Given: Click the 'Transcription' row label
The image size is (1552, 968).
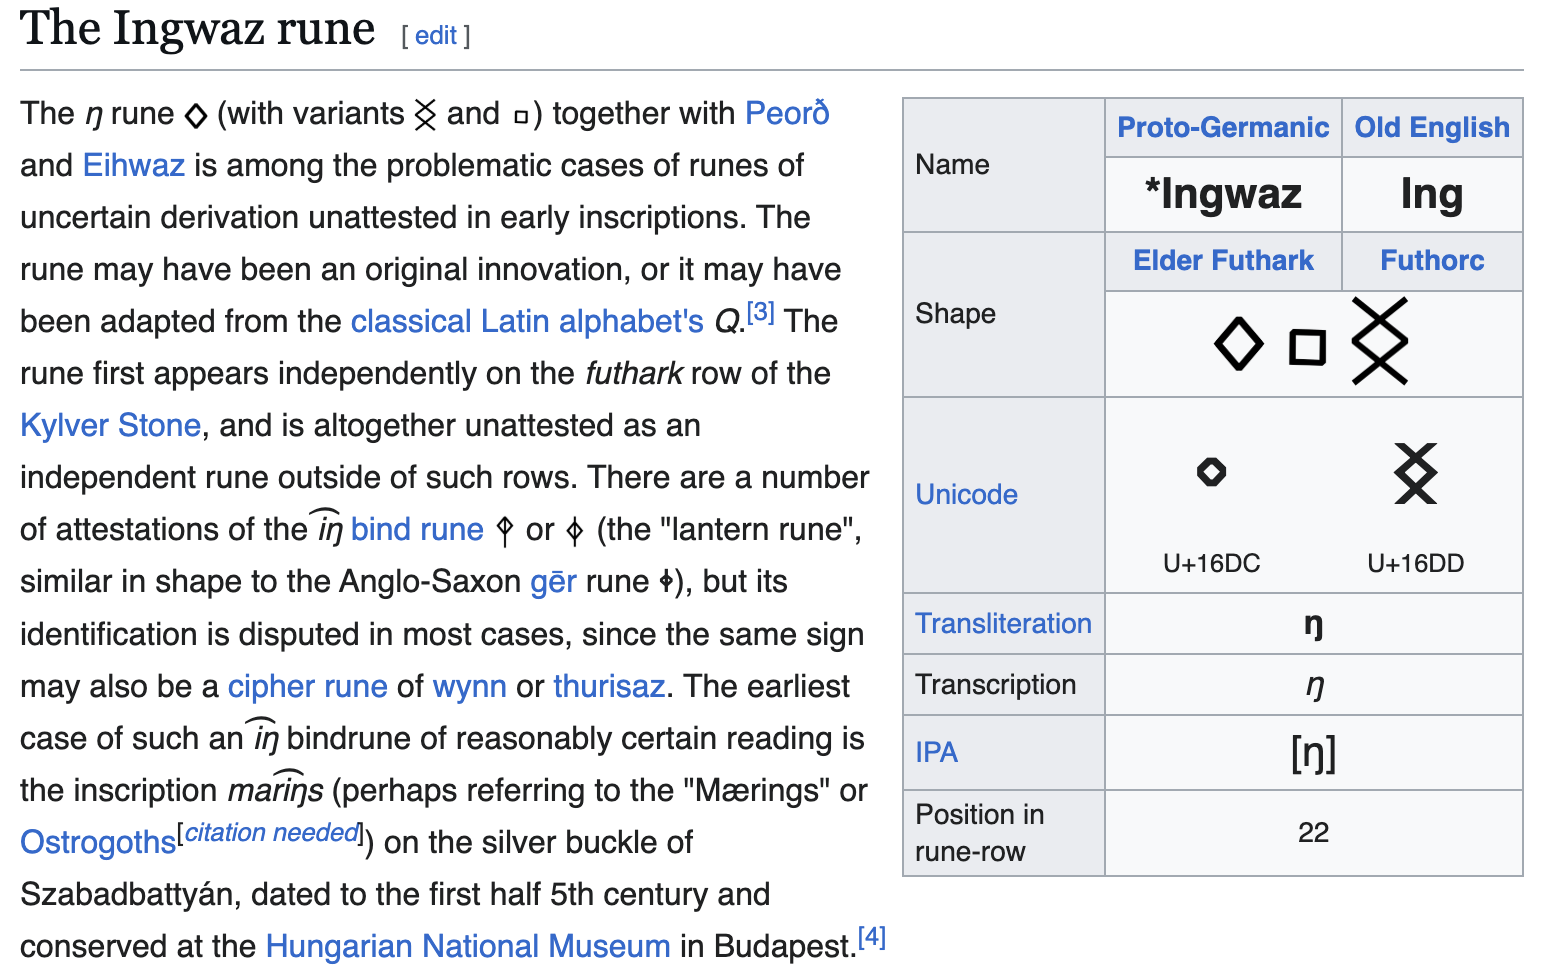Looking at the screenshot, I should tap(996, 684).
